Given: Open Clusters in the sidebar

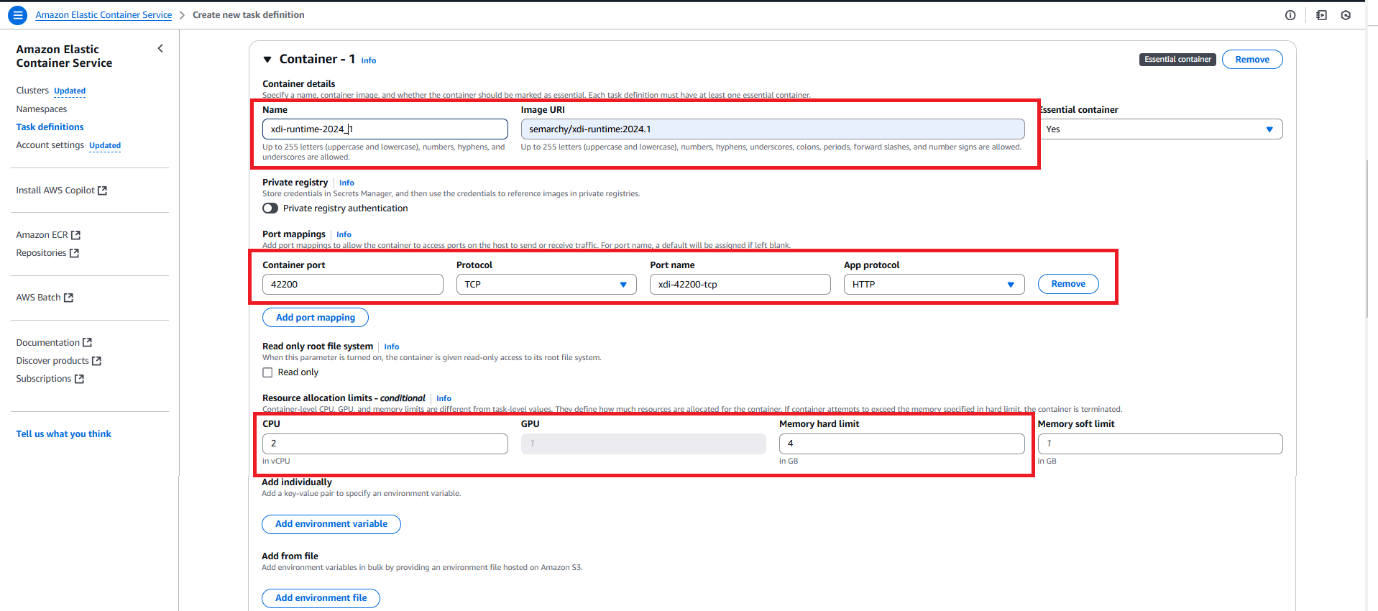Looking at the screenshot, I should coord(32,90).
